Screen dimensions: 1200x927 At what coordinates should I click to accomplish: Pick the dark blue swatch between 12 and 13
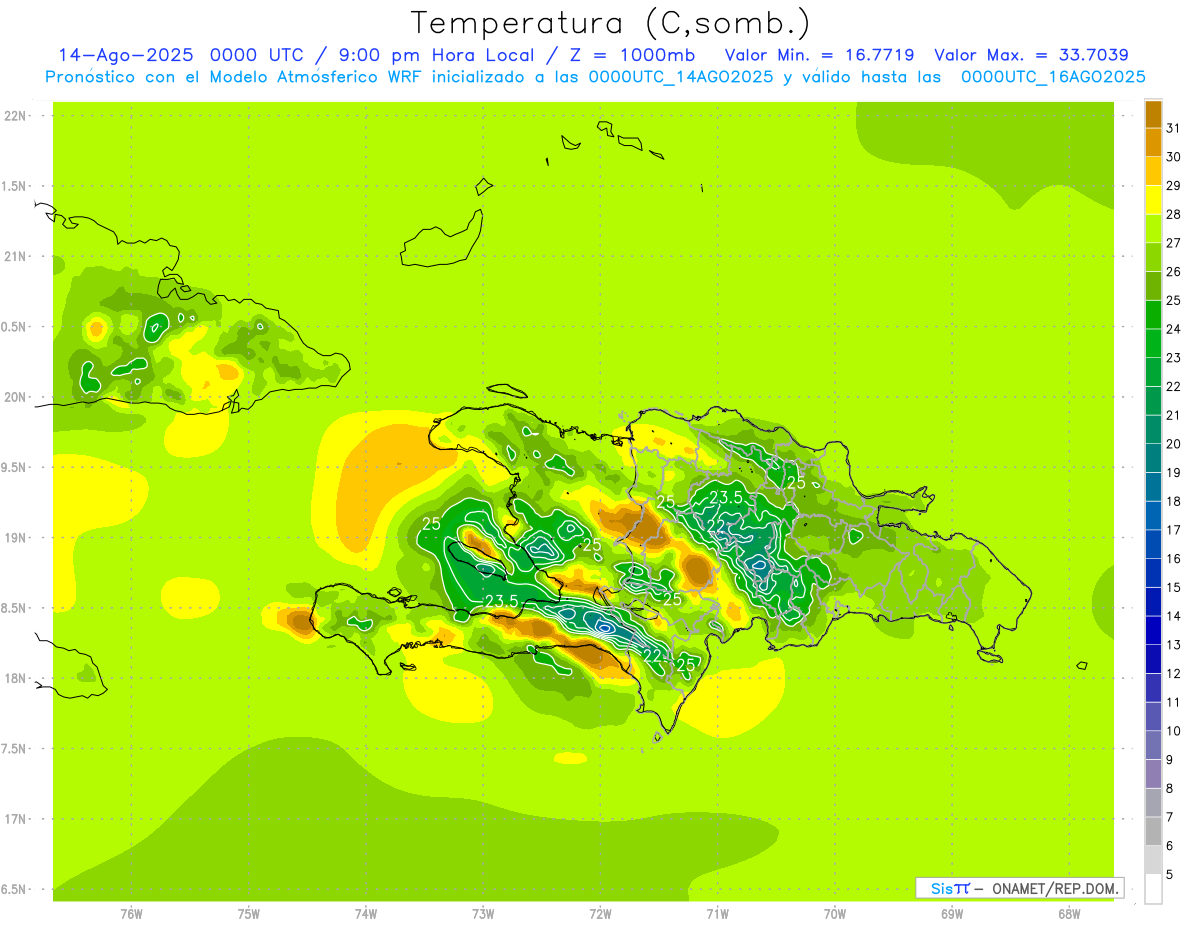click(1153, 659)
